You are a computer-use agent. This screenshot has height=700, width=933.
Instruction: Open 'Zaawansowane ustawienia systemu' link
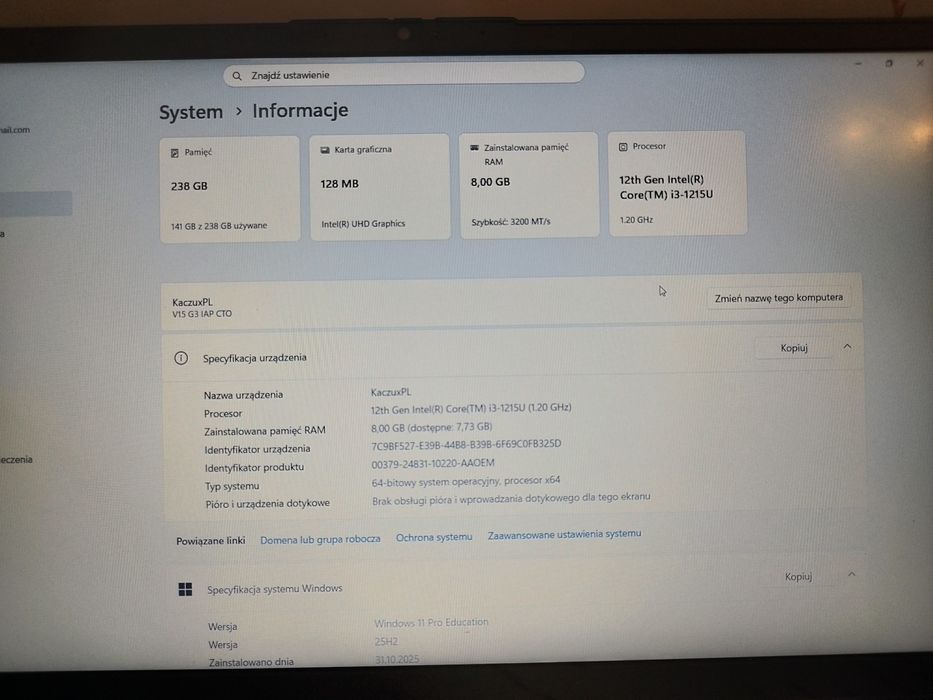point(564,535)
